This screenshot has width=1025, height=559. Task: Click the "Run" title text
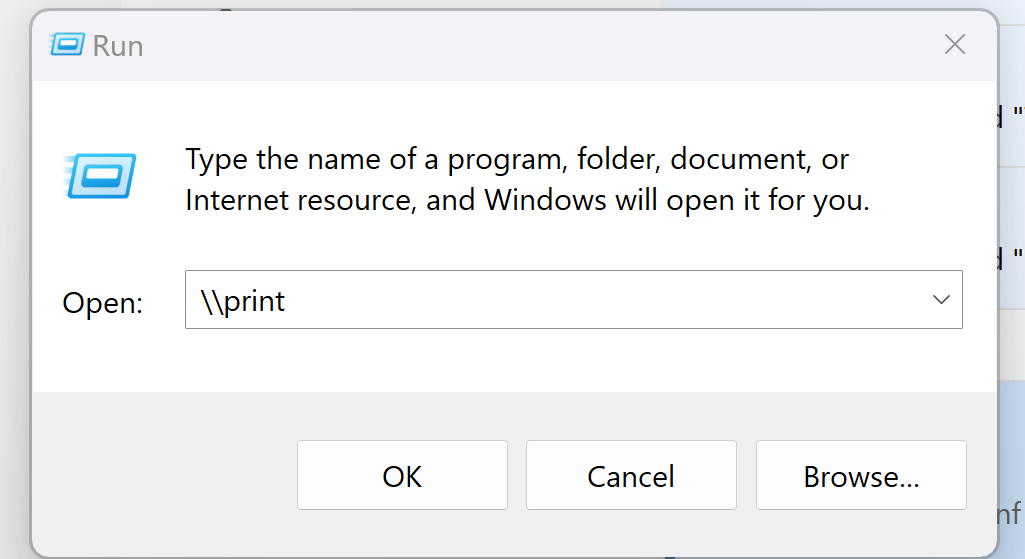[118, 46]
